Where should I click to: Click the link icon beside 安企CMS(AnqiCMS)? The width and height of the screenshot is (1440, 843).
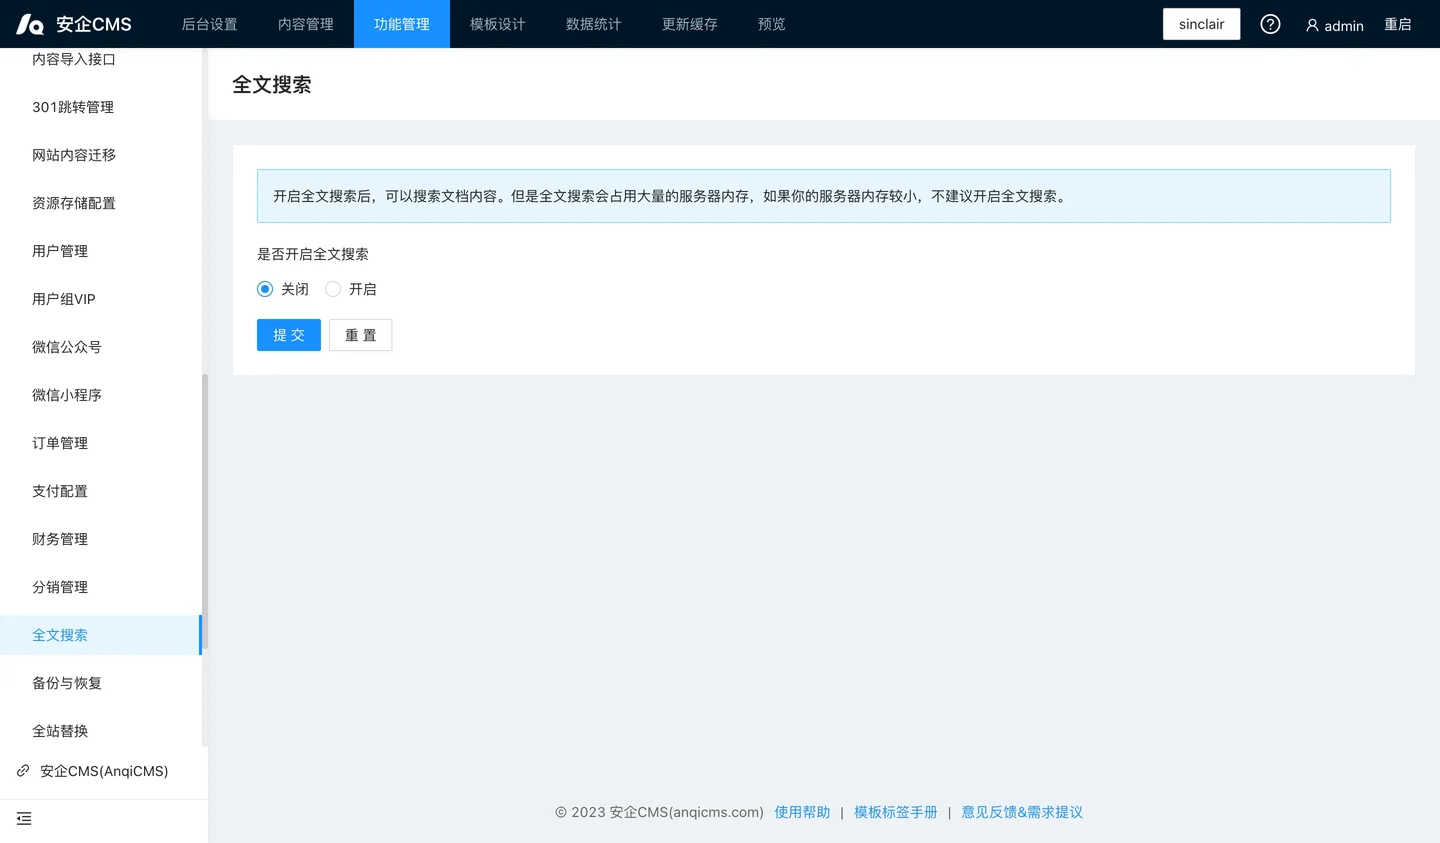pyautogui.click(x=23, y=771)
